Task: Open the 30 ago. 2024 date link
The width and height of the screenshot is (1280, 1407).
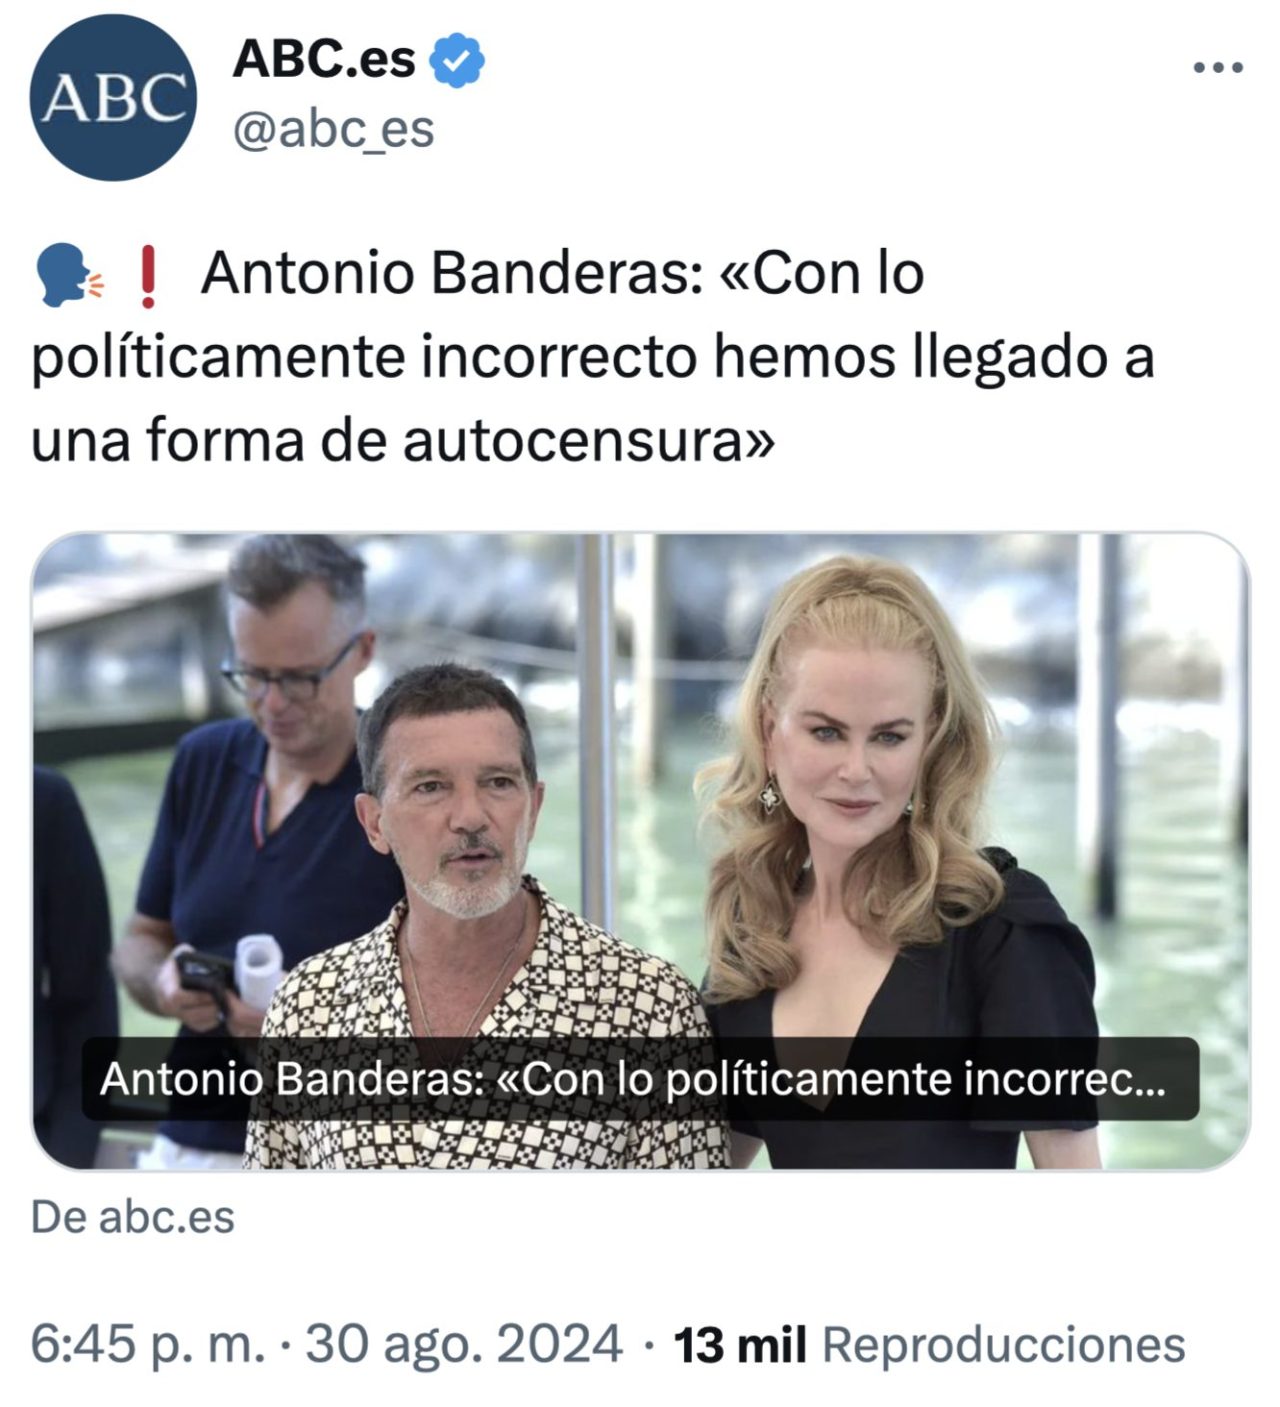Action: 464,1344
